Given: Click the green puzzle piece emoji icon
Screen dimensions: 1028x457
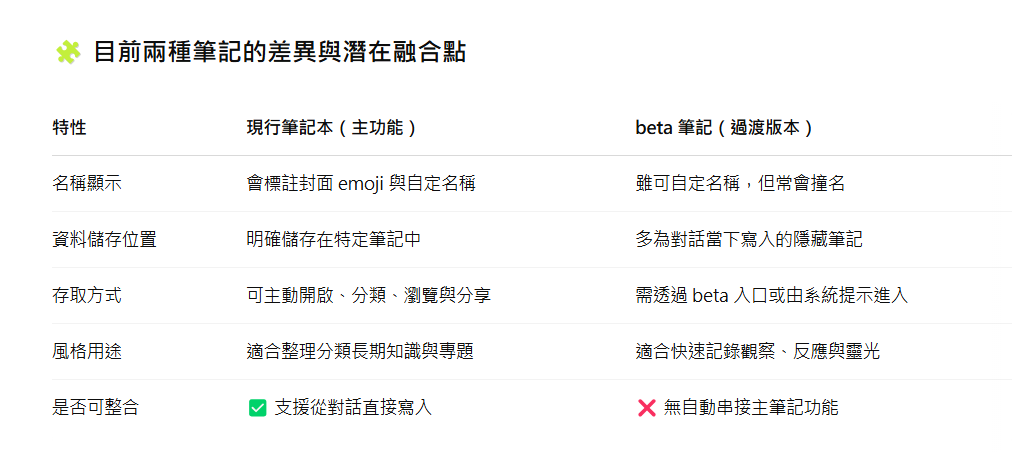Looking at the screenshot, I should (x=68, y=52).
